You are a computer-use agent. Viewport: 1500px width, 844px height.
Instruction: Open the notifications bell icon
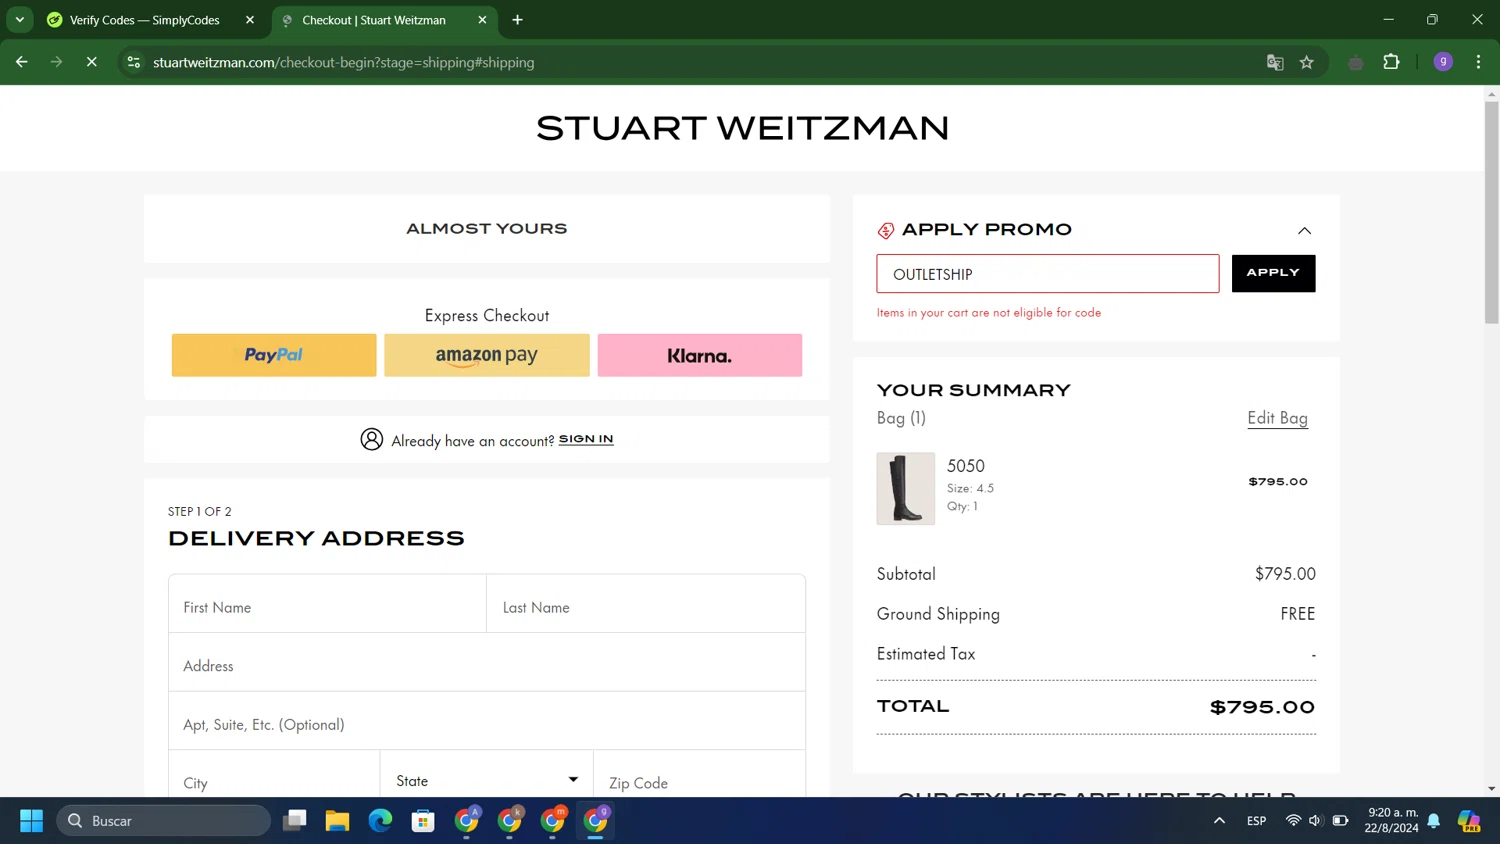1434,821
